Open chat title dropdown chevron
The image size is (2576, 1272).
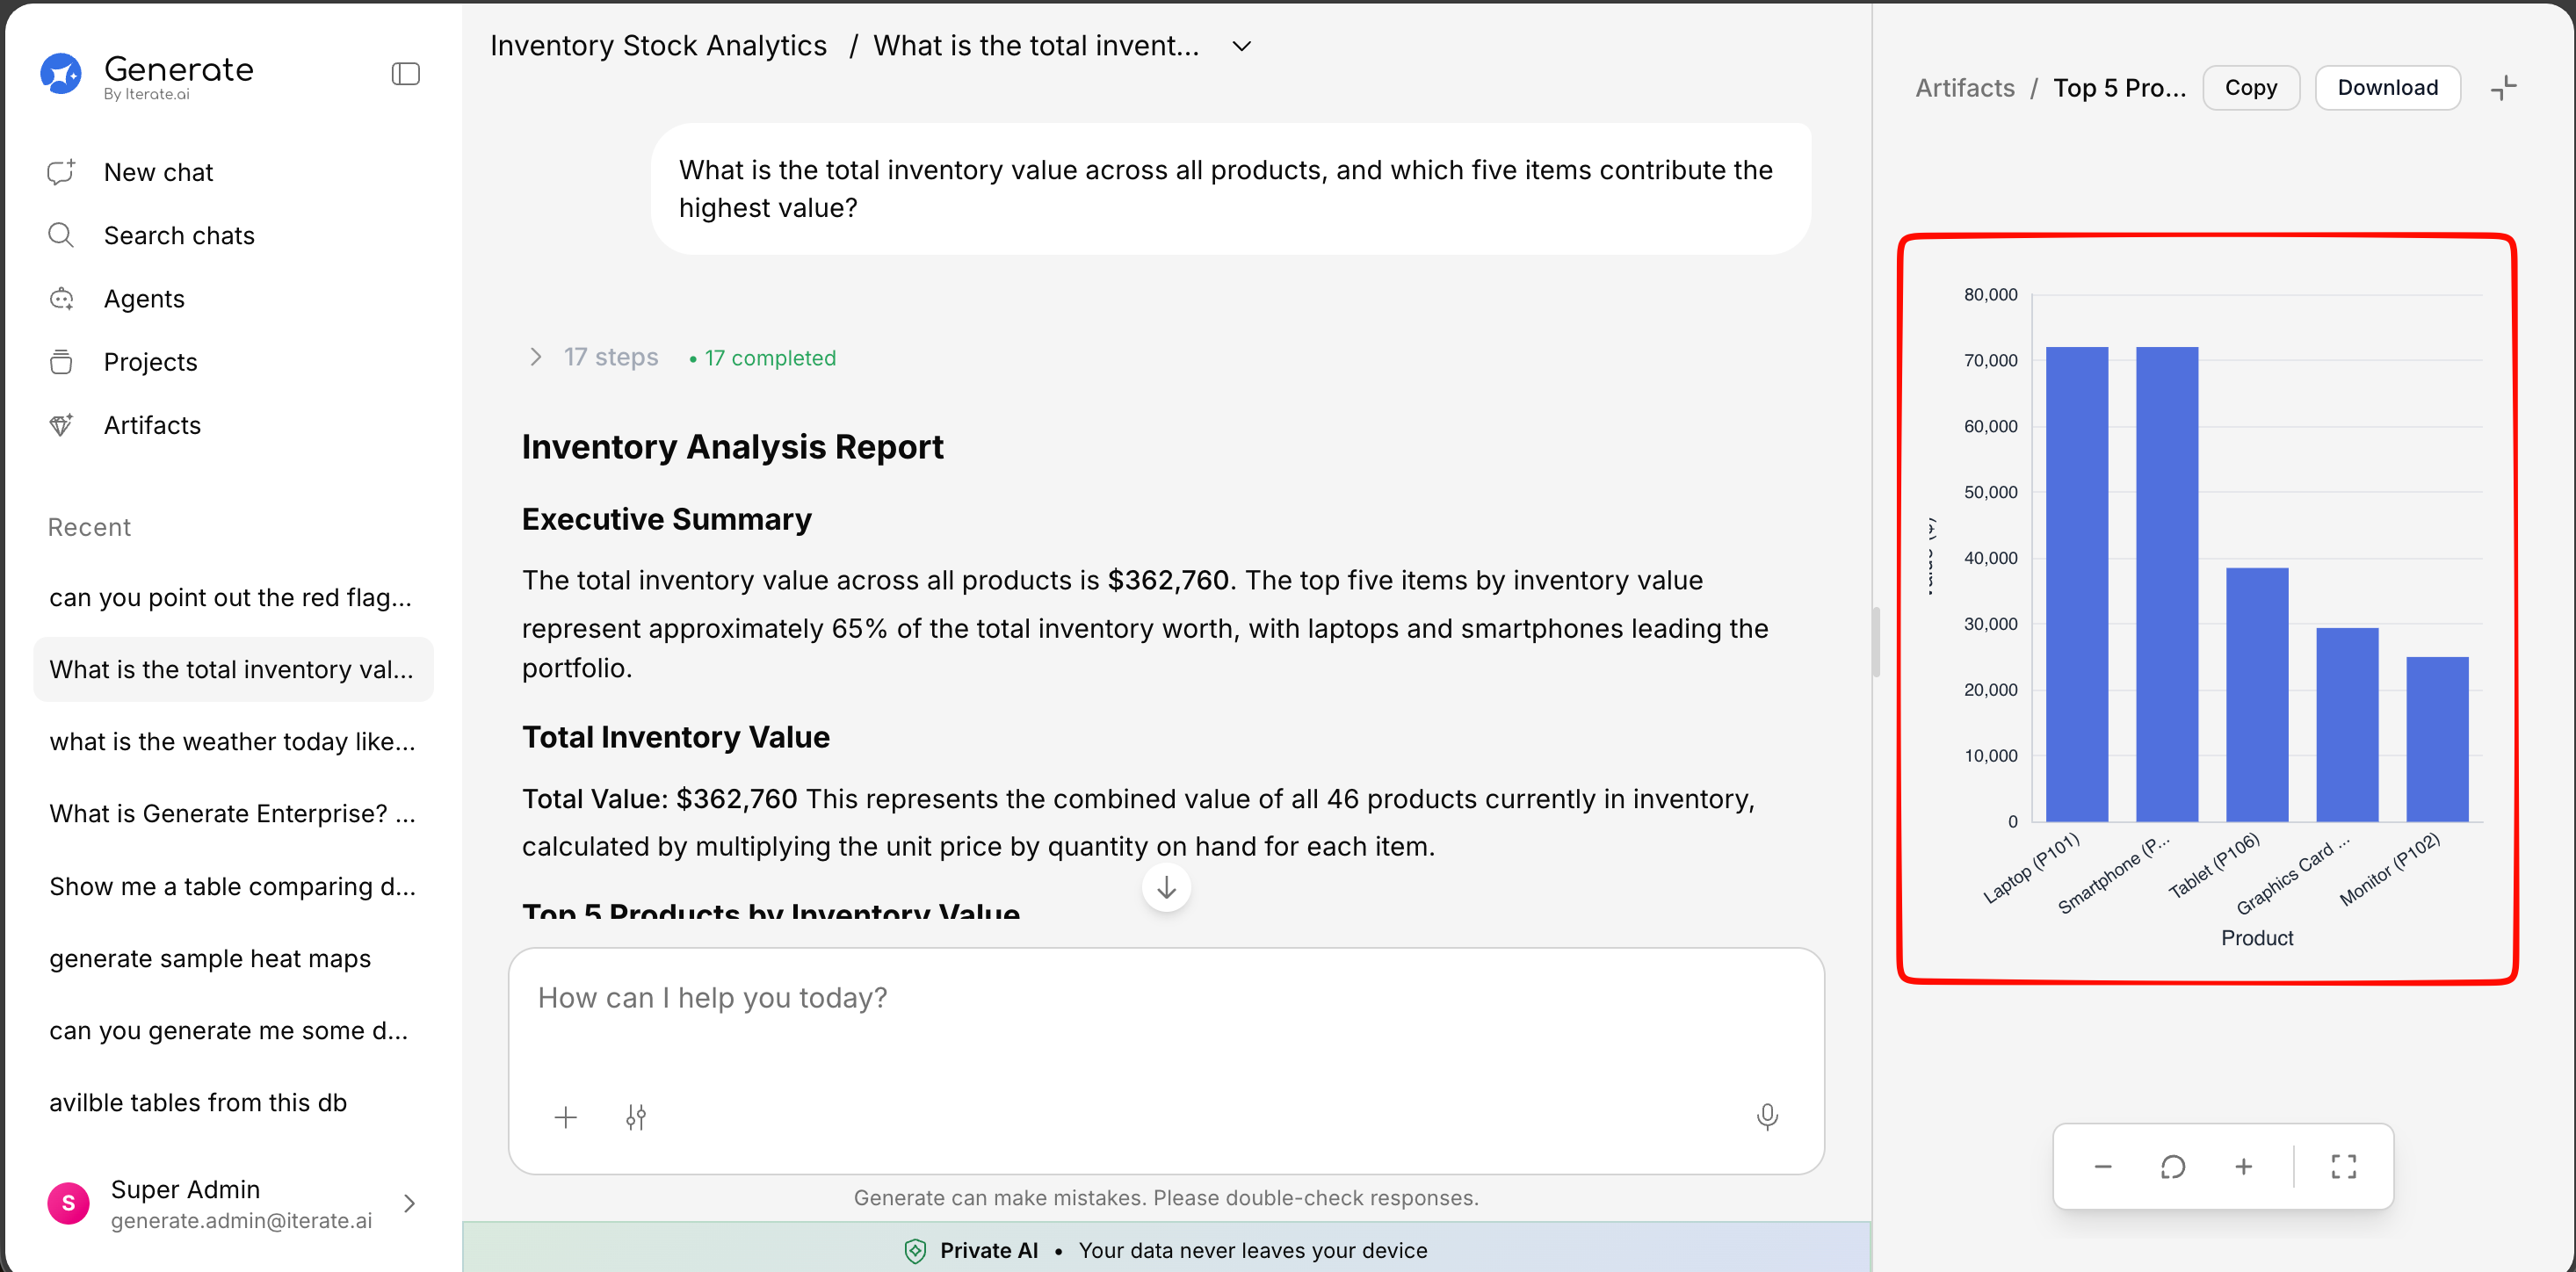(1241, 46)
